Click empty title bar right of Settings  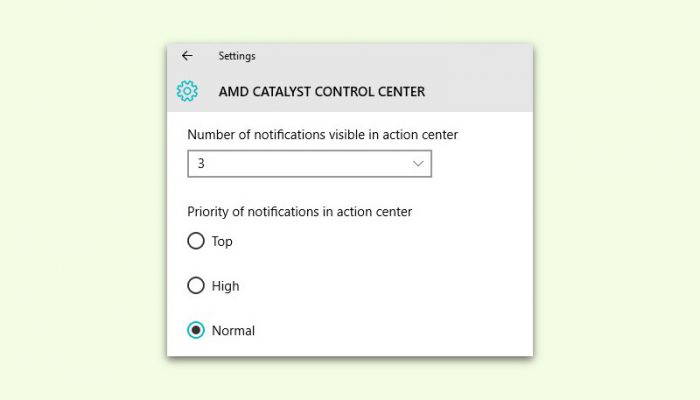click(x=393, y=56)
